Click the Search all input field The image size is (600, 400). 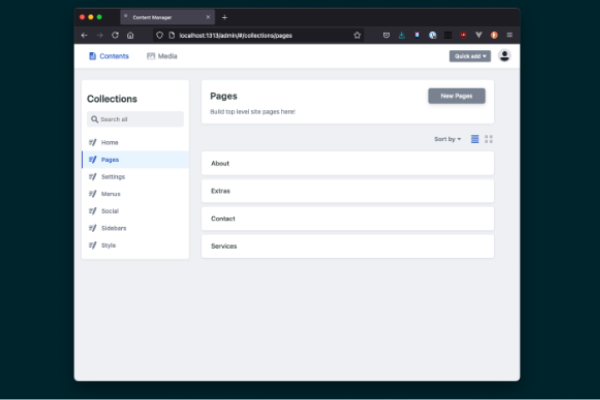point(135,119)
